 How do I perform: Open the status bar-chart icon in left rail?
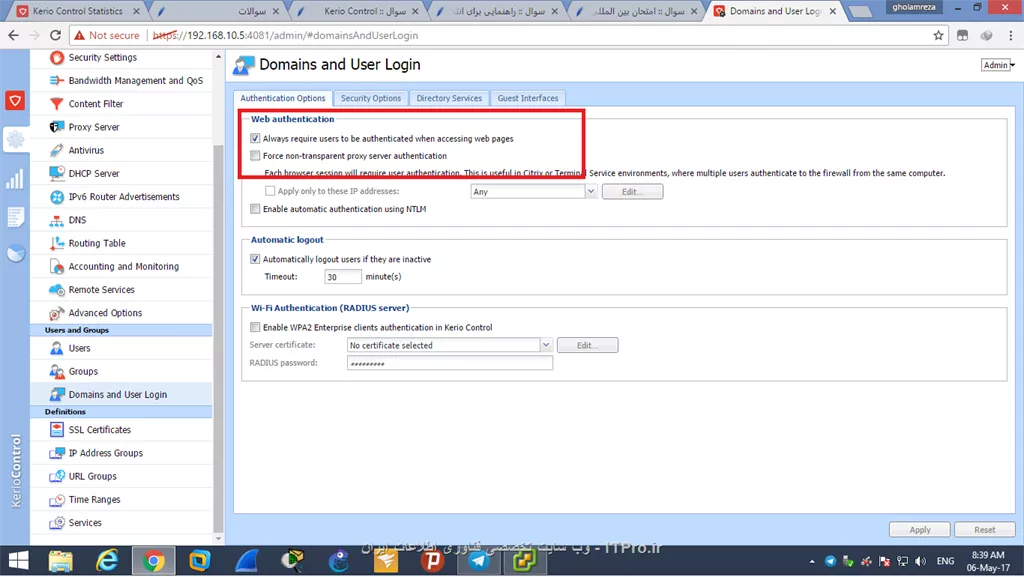click(x=14, y=179)
